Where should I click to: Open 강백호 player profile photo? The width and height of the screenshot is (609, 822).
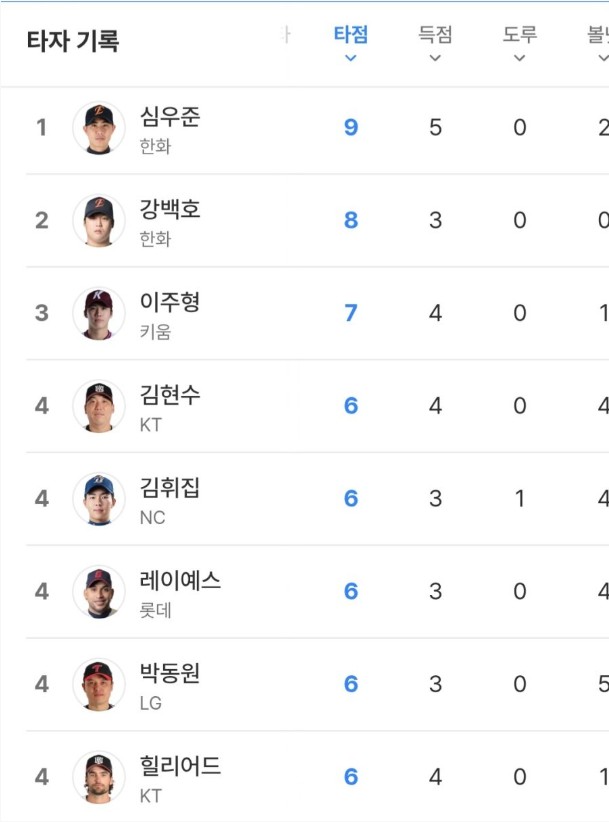coord(99,221)
